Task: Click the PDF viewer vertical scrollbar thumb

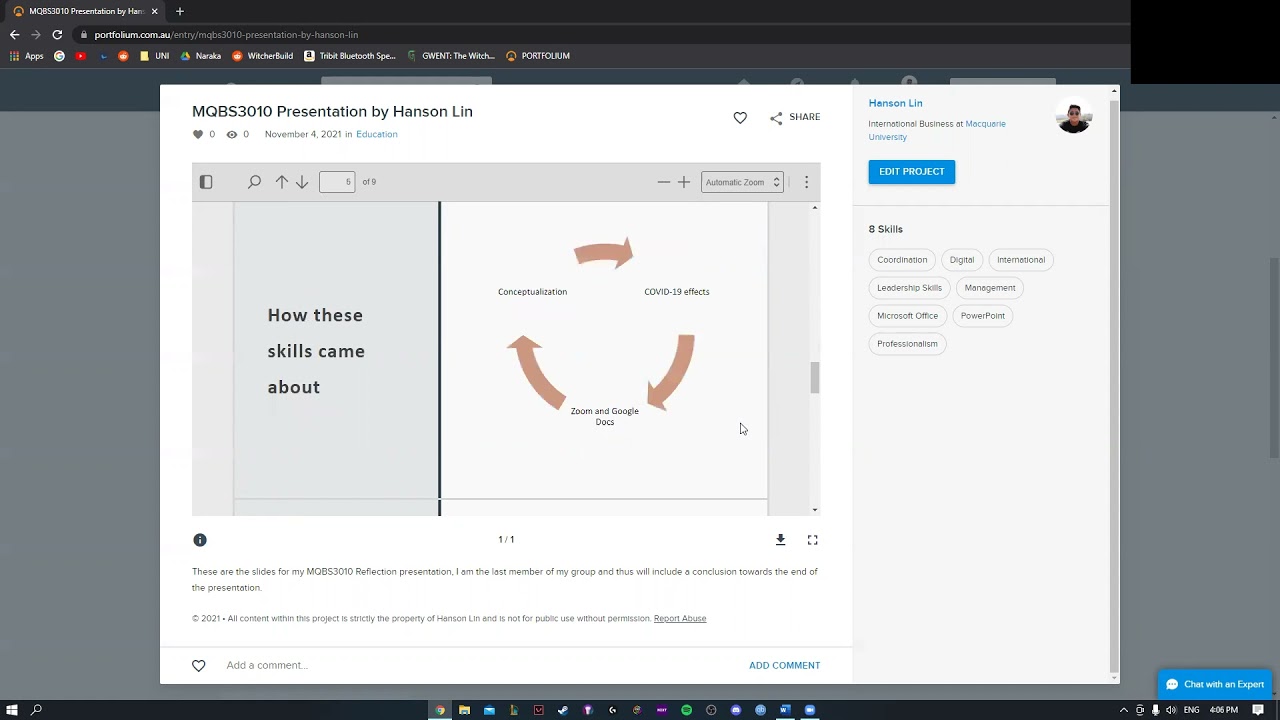Action: [x=815, y=378]
